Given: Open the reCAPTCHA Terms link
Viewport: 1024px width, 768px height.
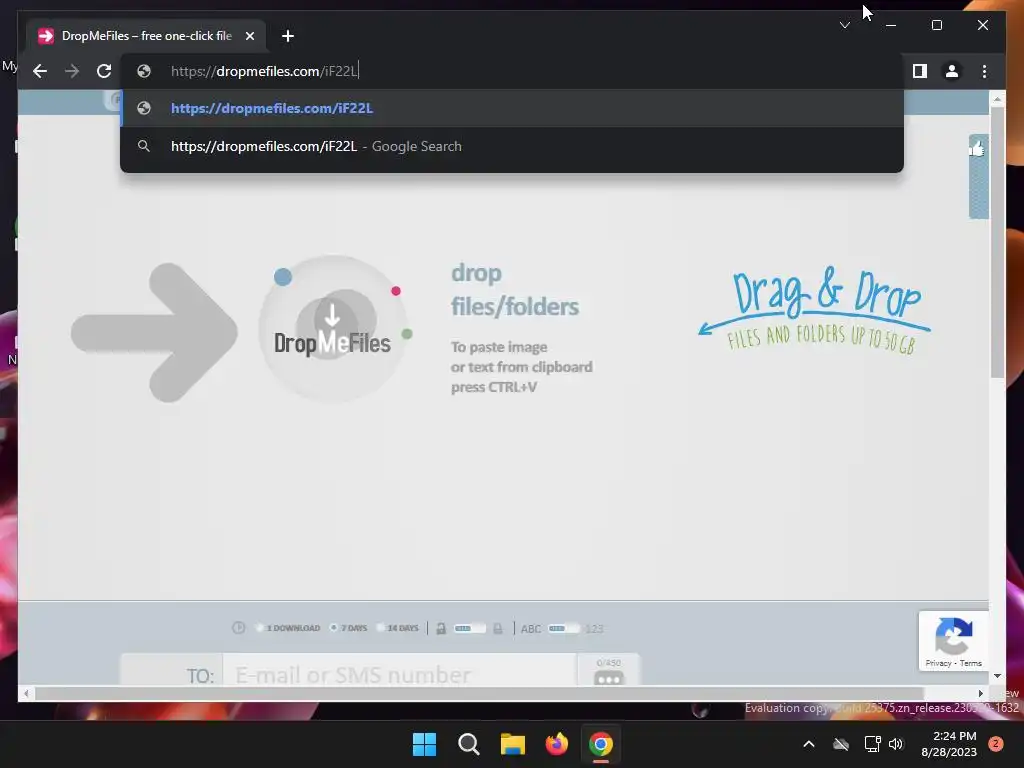Looking at the screenshot, I should [x=970, y=664].
